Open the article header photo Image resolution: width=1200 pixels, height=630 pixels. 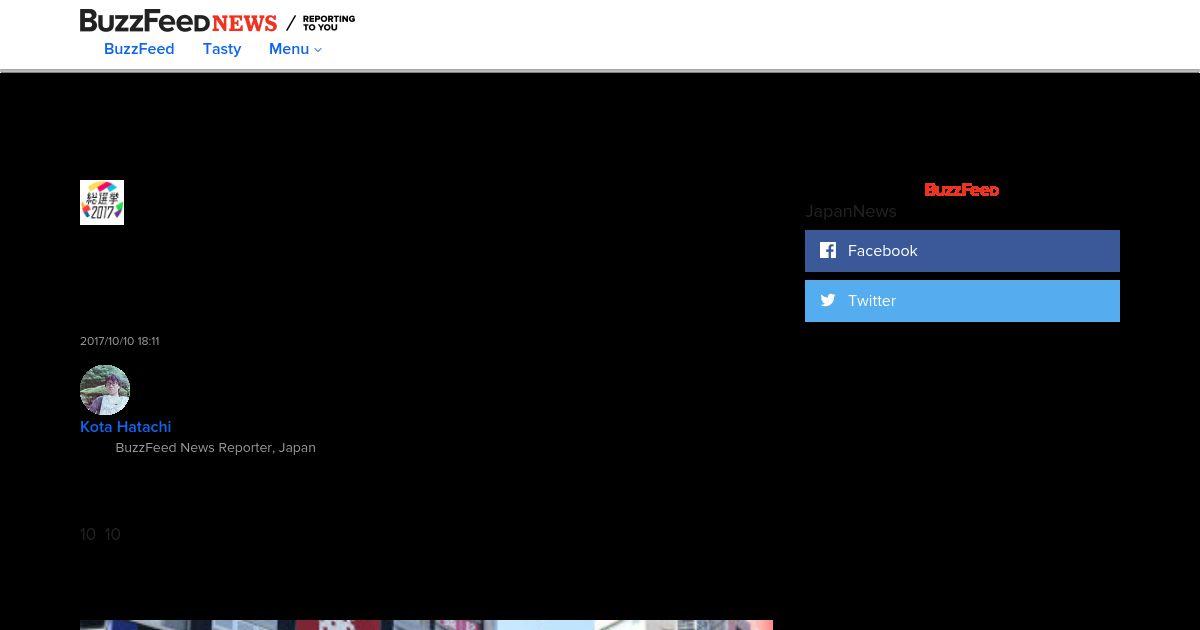(x=426, y=625)
